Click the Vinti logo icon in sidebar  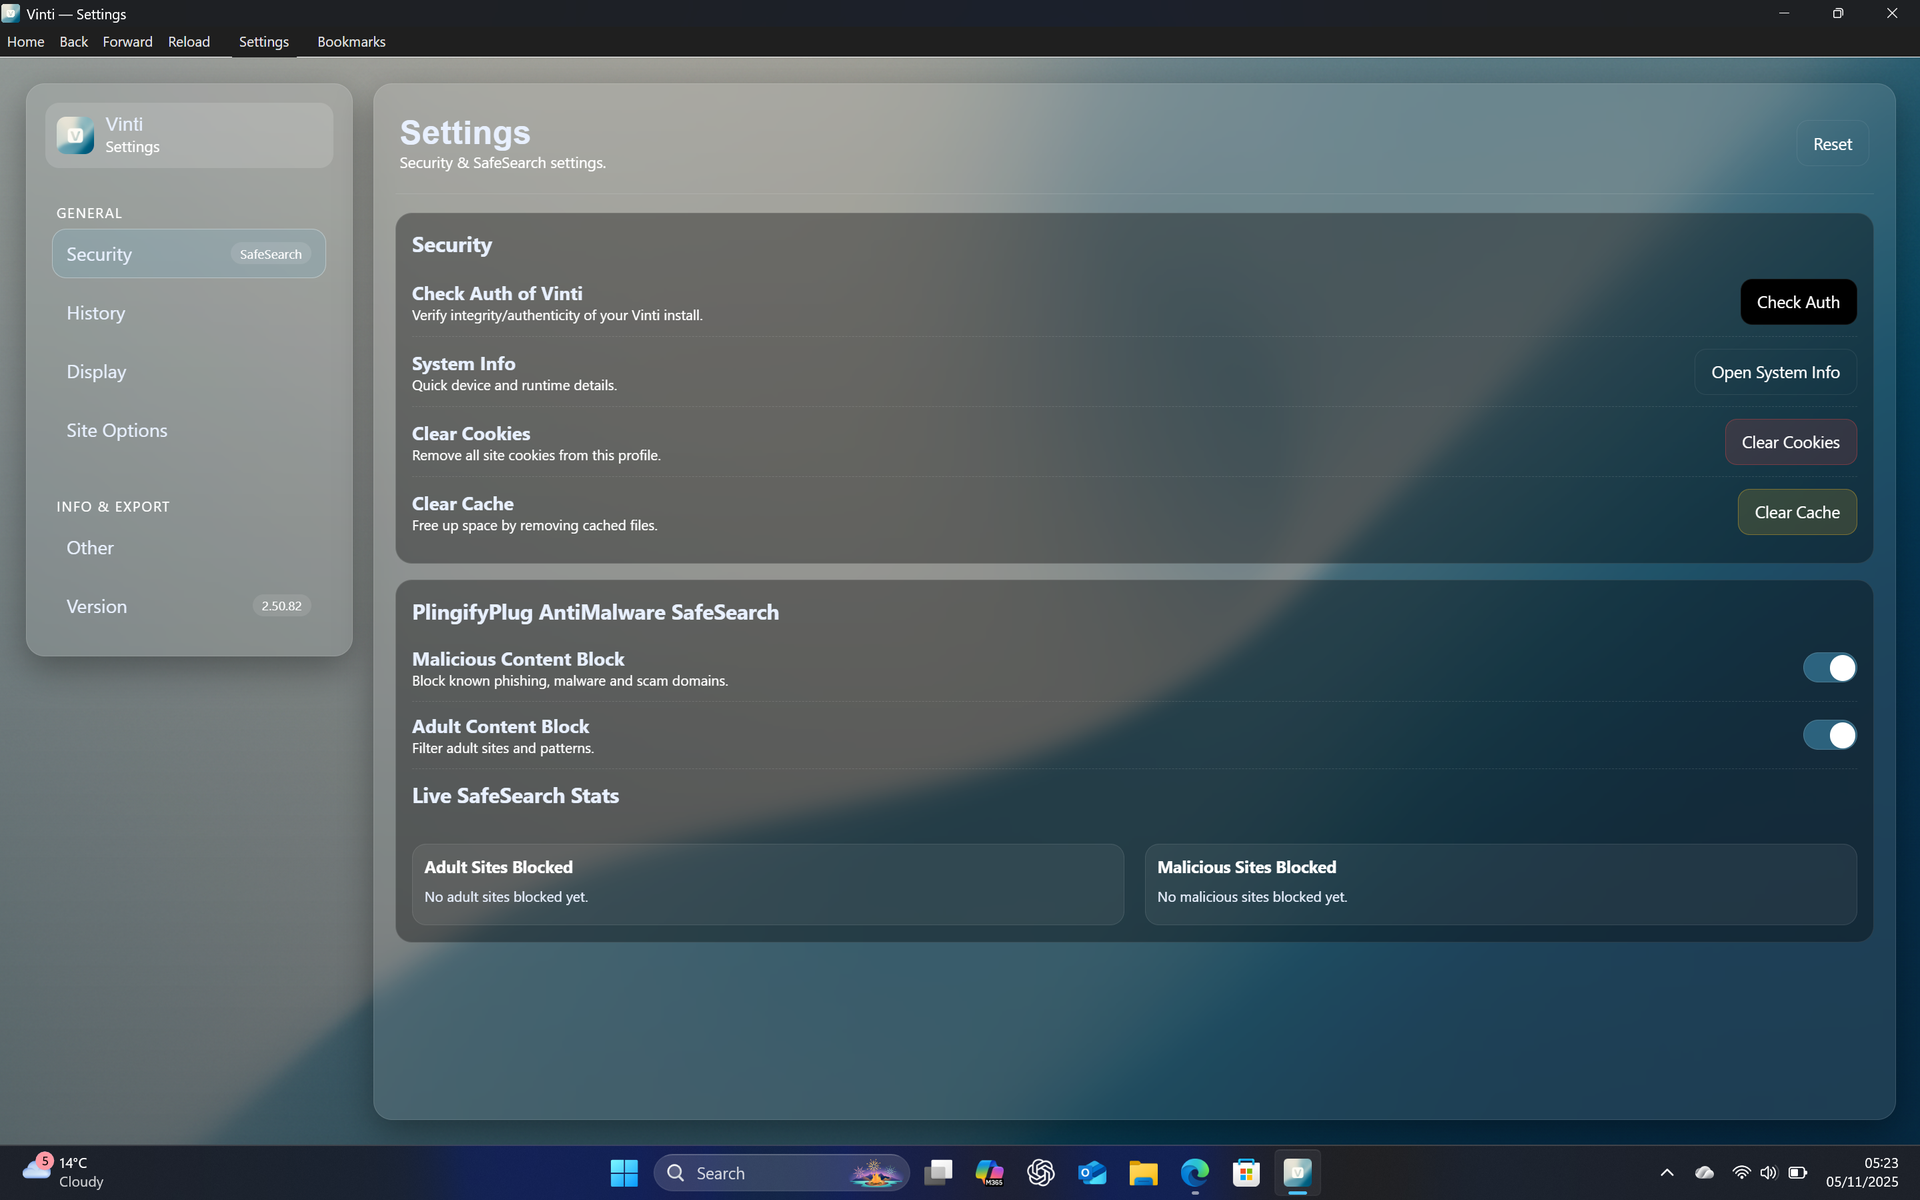coord(75,135)
